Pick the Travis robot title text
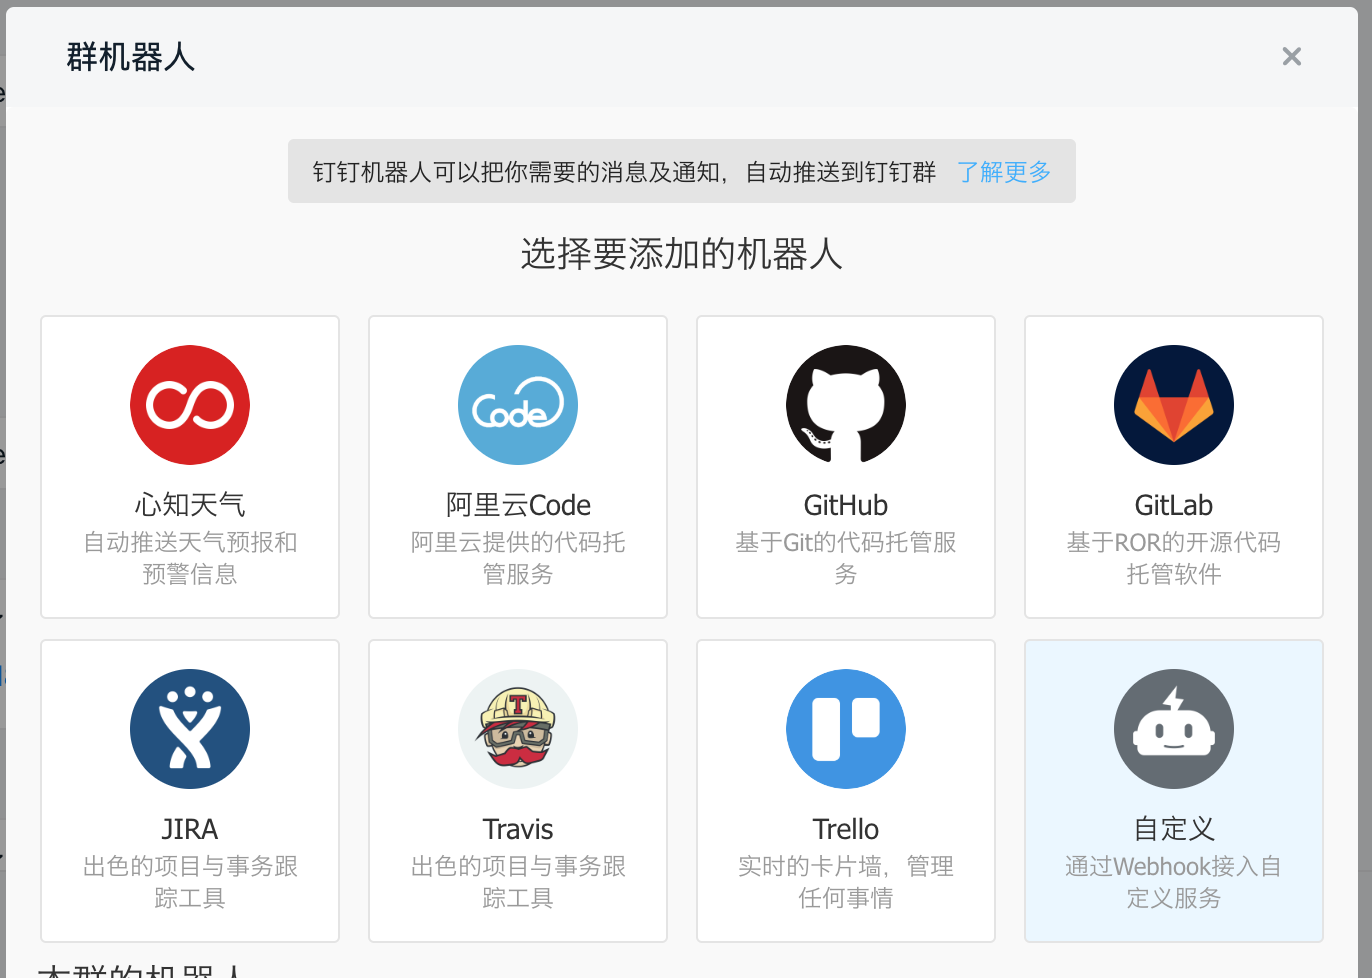The image size is (1372, 978). (518, 829)
